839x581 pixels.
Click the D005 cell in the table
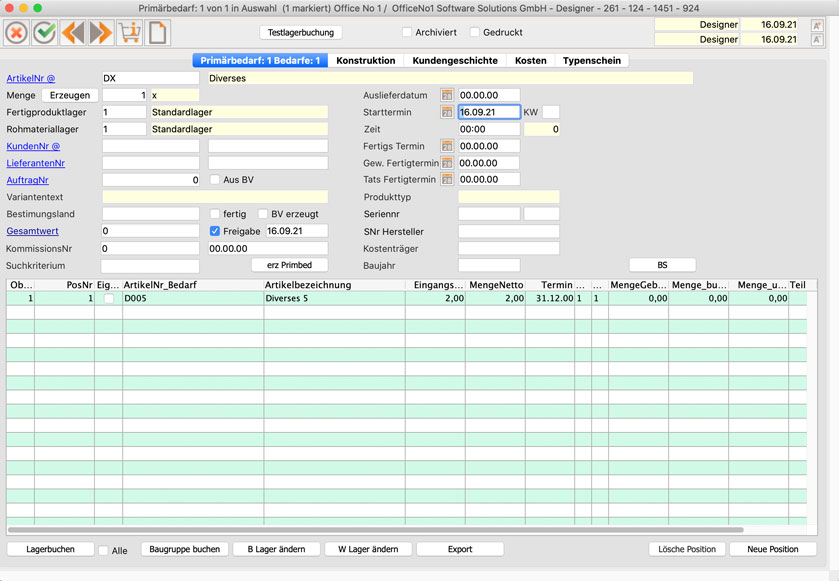click(193, 299)
